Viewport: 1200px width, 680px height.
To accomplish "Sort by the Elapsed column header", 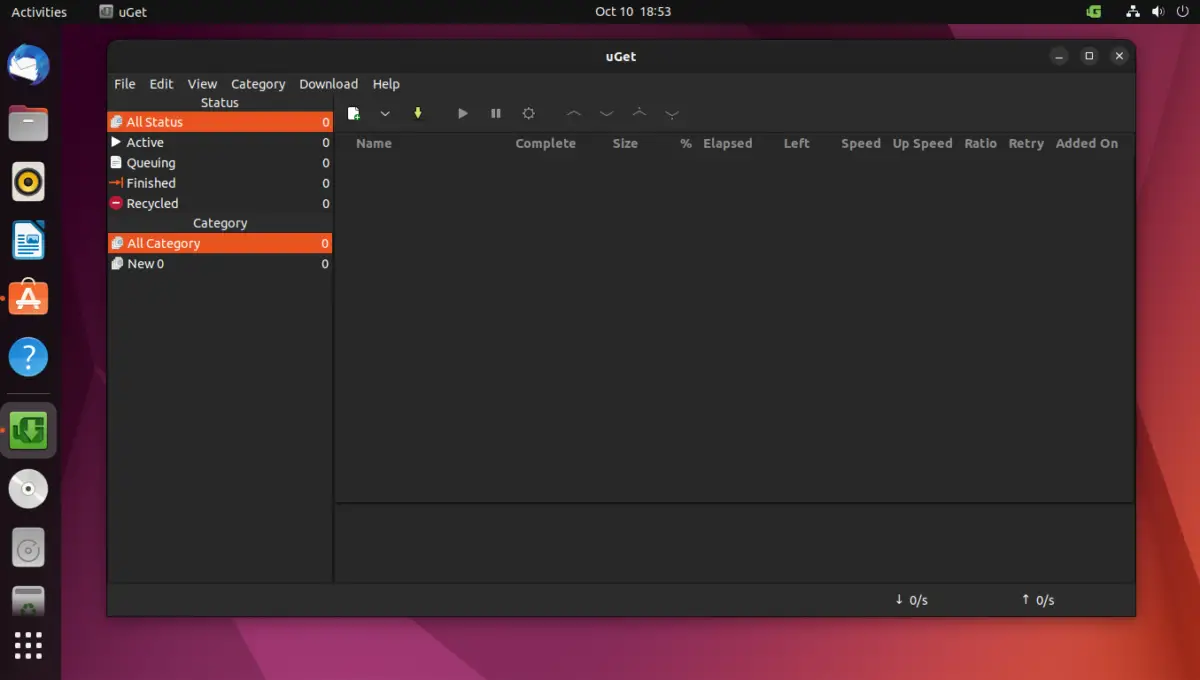I will (727, 143).
